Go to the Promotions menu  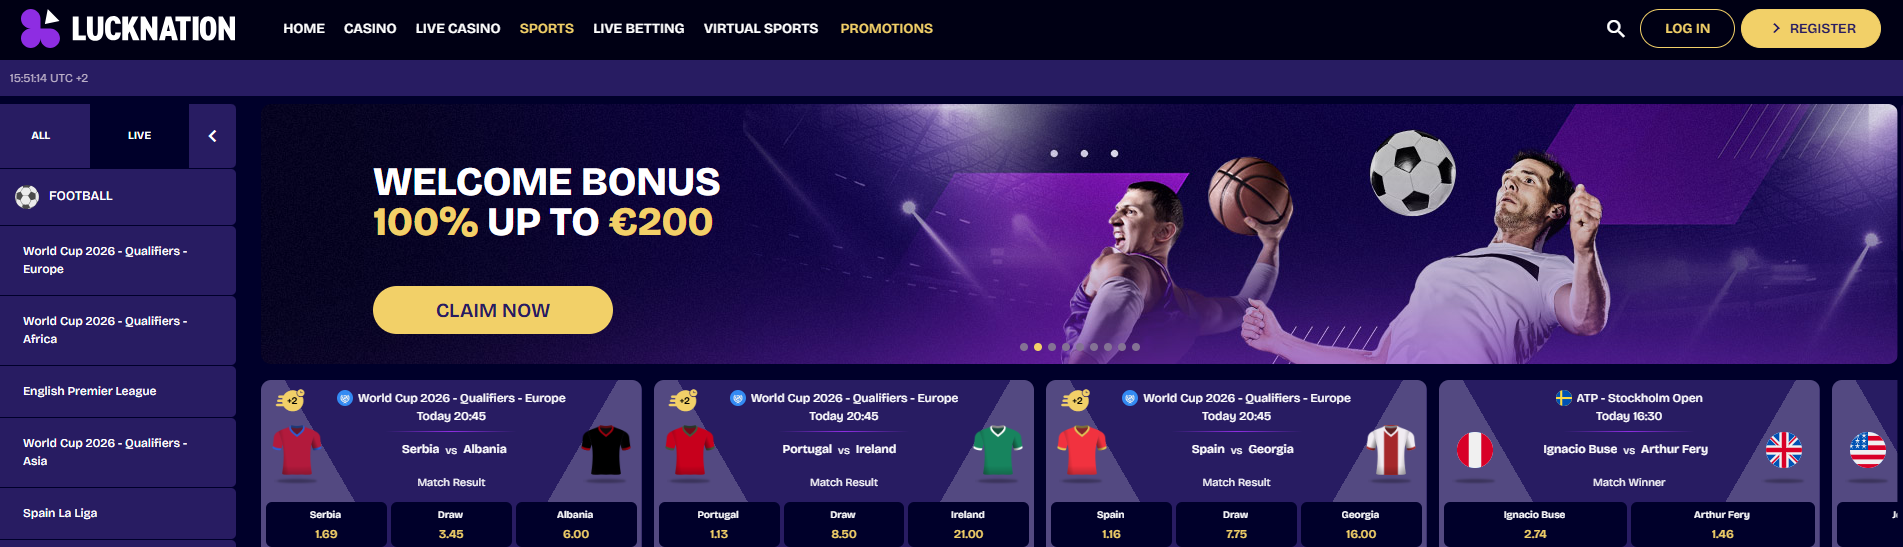(886, 29)
